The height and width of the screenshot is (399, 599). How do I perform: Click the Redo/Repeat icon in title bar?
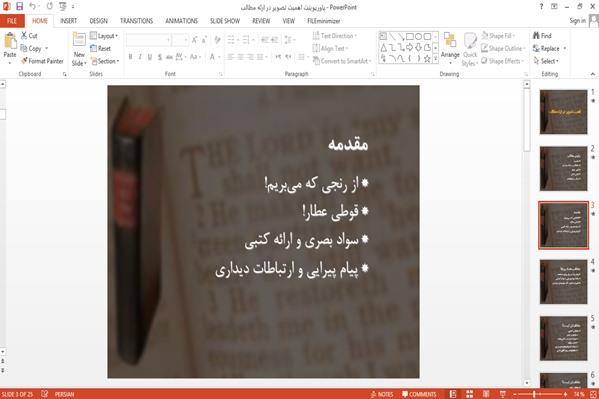point(50,6)
